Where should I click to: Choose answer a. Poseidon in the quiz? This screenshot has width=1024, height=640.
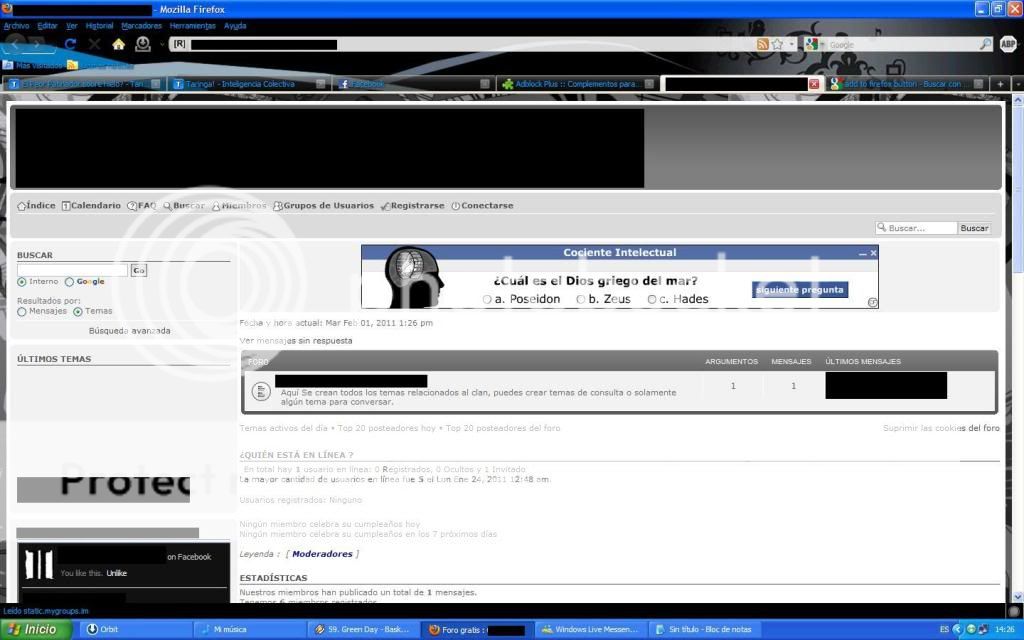click(x=487, y=299)
